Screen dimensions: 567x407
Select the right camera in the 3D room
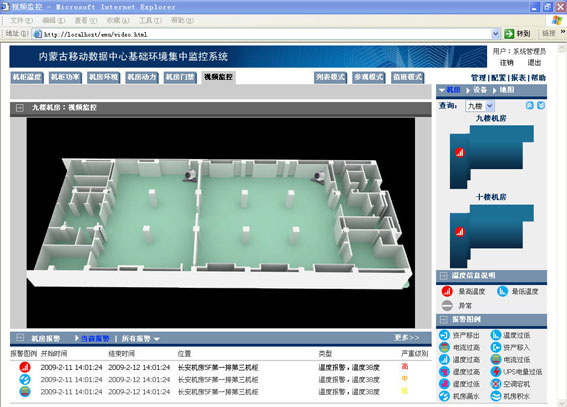(319, 176)
